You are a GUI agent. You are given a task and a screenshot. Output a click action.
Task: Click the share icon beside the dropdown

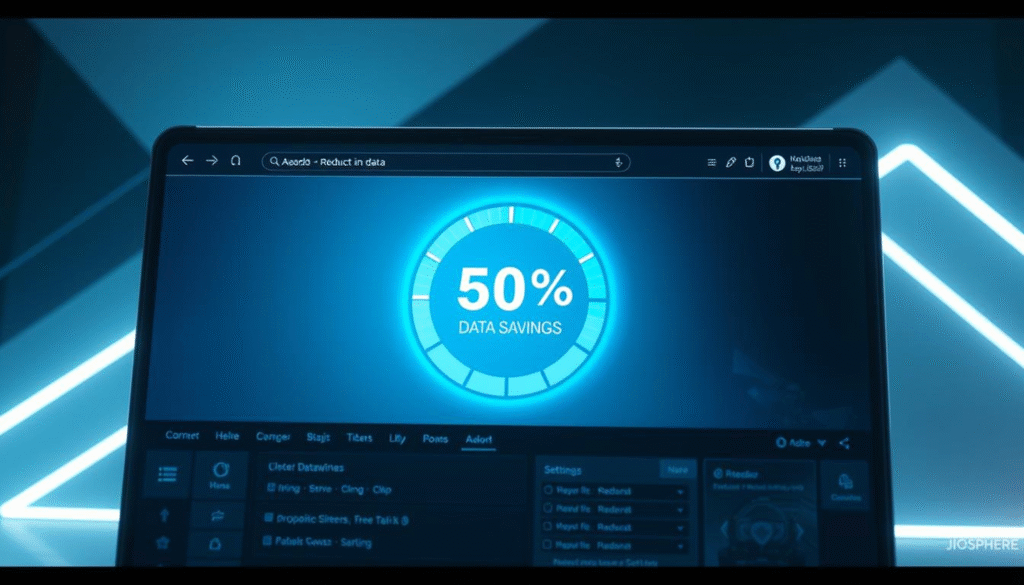[x=845, y=443]
